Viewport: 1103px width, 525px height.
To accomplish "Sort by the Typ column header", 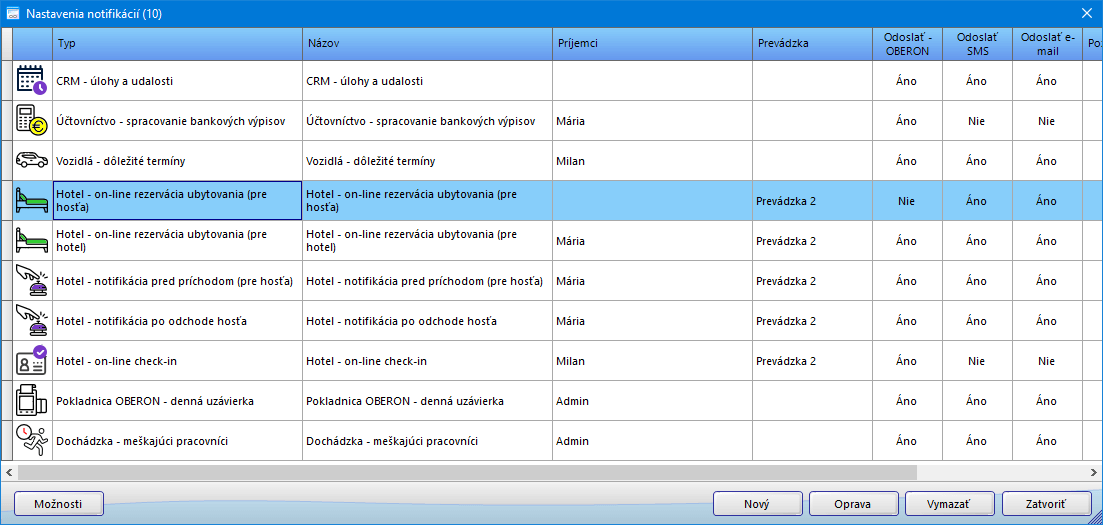I will pos(177,44).
